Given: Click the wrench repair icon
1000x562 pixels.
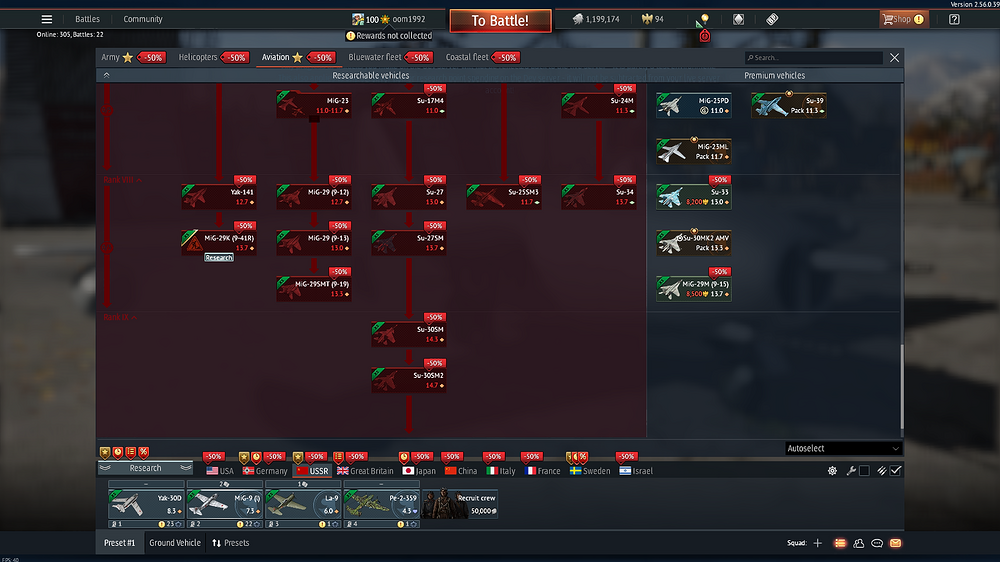Looking at the screenshot, I should pyautogui.click(x=851, y=471).
